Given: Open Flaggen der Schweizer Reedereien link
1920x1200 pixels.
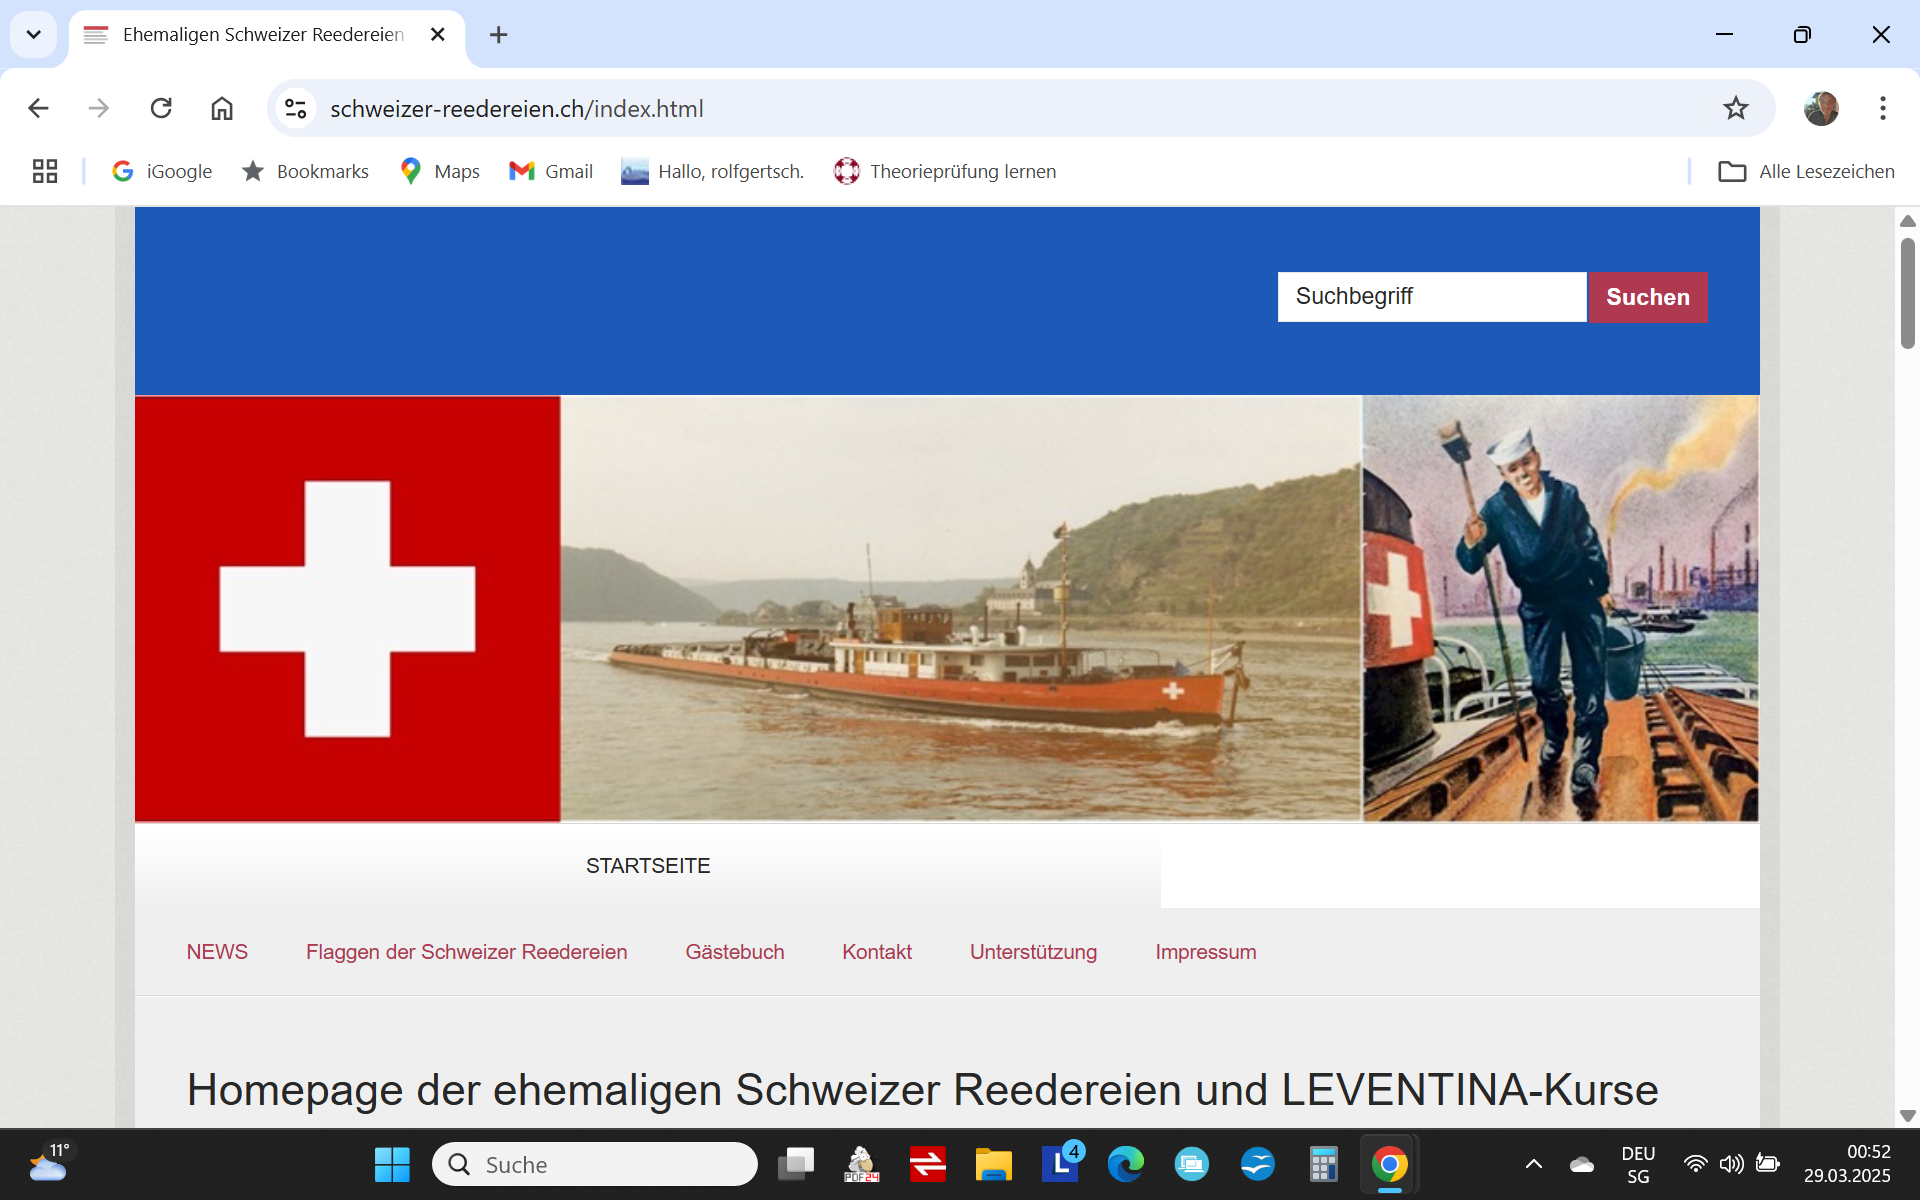Looking at the screenshot, I should tap(466, 952).
